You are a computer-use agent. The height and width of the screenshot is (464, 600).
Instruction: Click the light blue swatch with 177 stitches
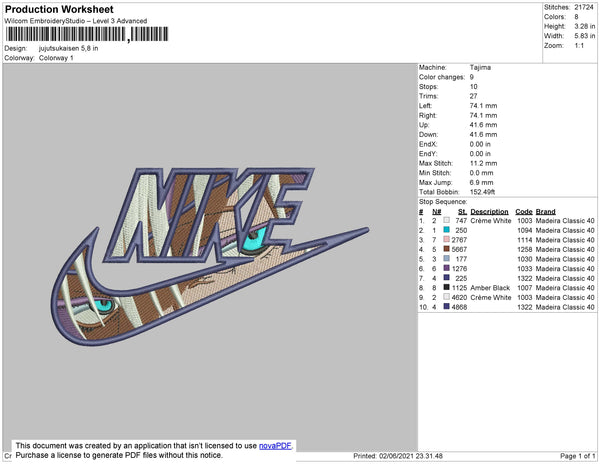[x=447, y=259]
